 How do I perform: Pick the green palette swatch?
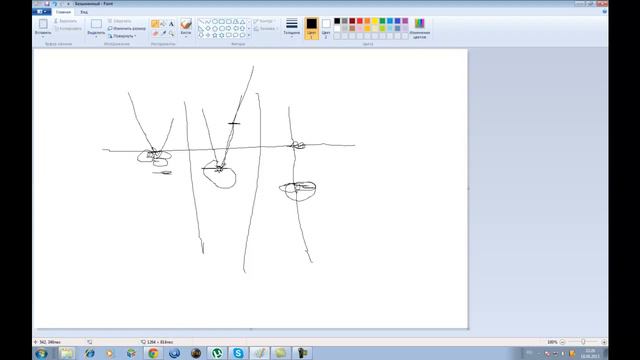pos(382,21)
